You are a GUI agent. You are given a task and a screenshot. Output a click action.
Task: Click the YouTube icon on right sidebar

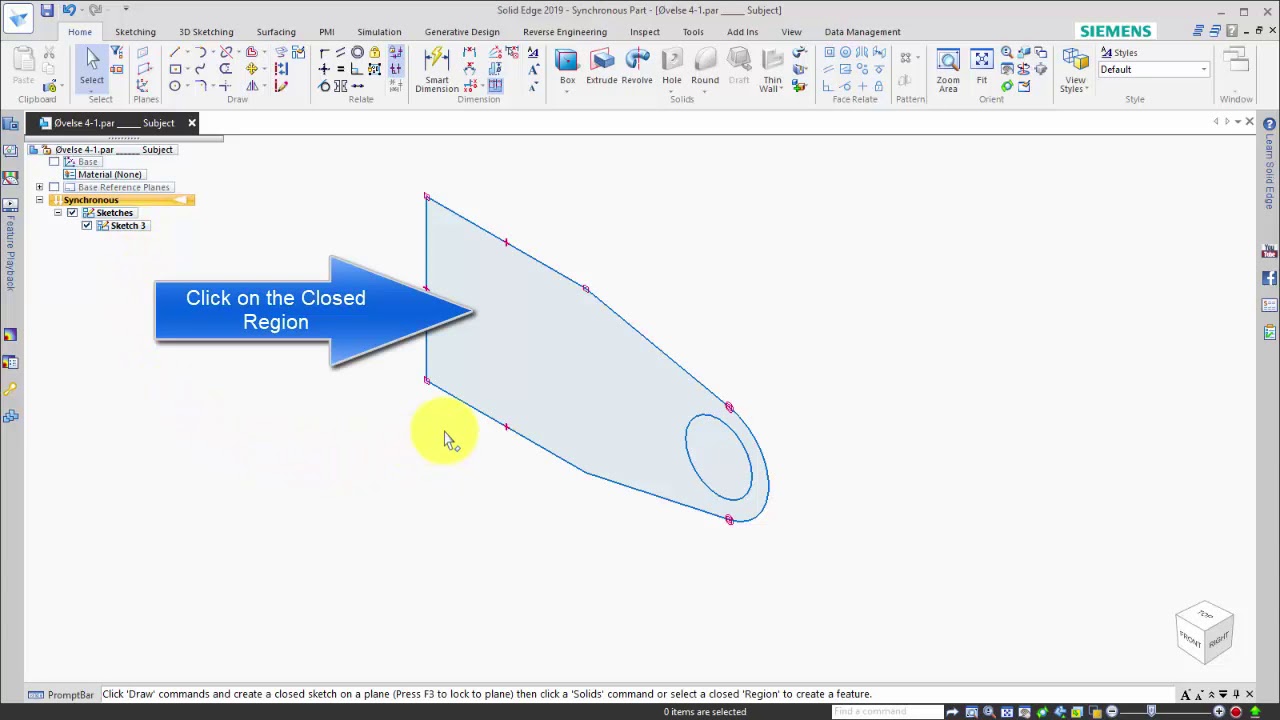[x=1270, y=251]
